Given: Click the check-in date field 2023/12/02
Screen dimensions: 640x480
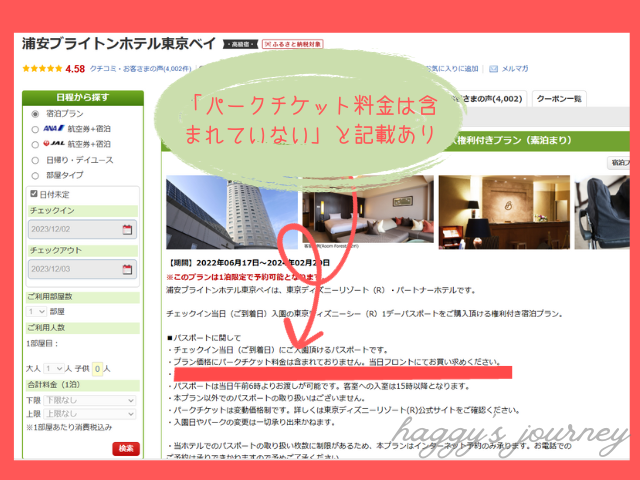Looking at the screenshot, I should 82,229.
